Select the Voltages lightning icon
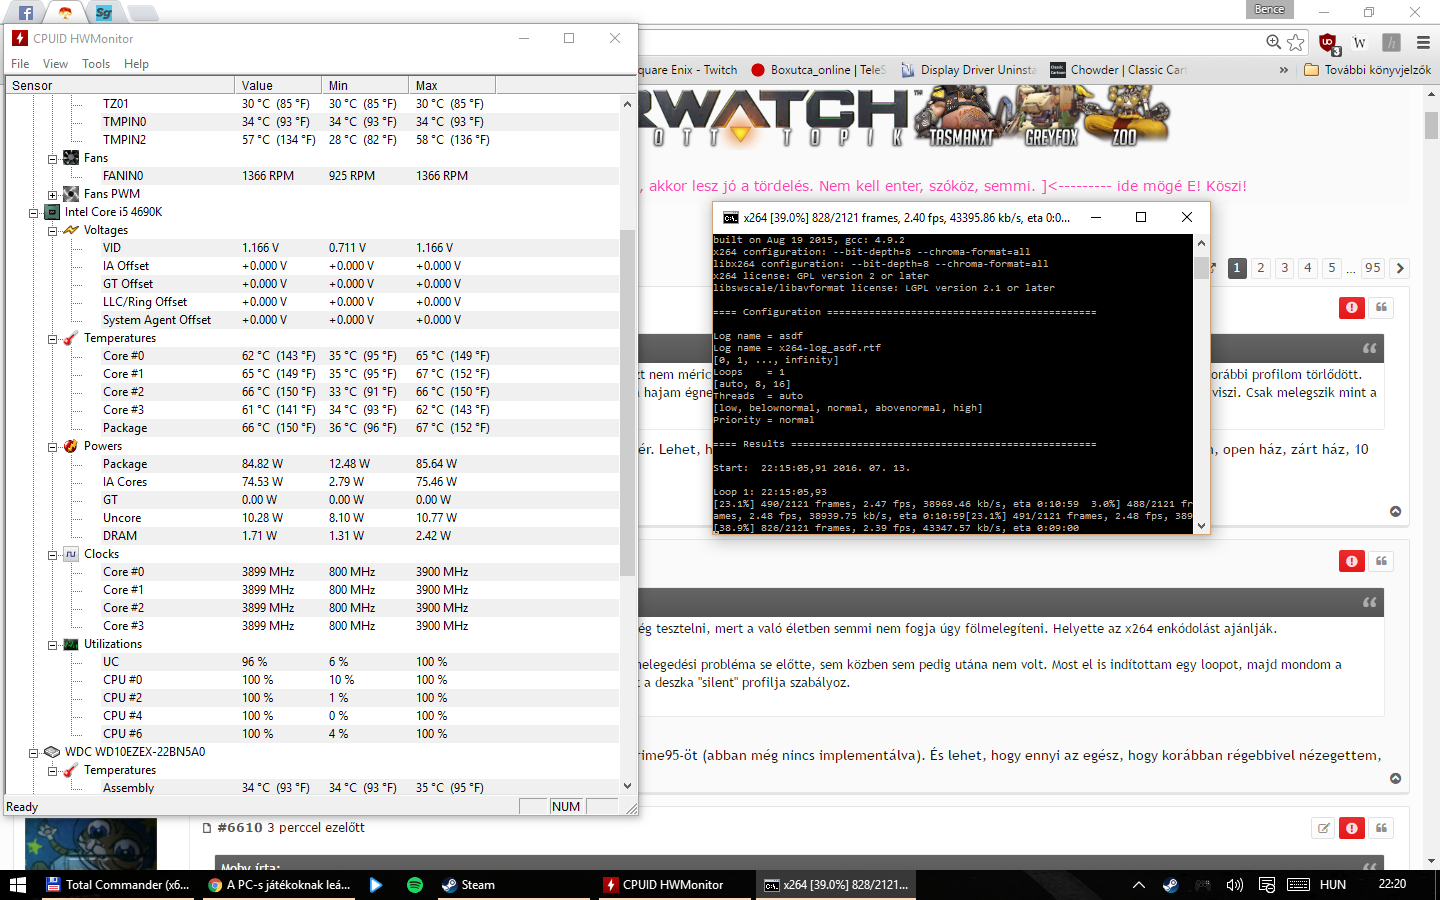Viewport: 1440px width, 900px height. pos(71,230)
